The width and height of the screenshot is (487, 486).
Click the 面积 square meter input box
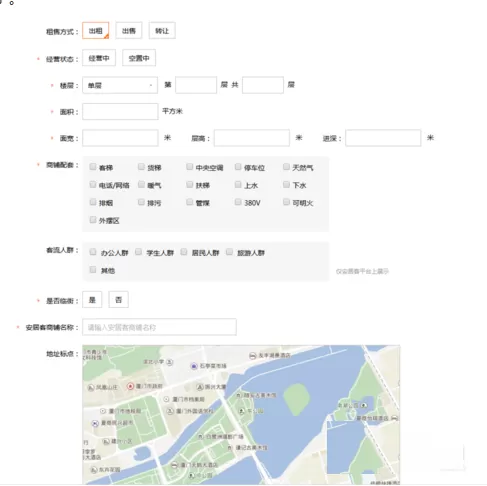(x=120, y=111)
